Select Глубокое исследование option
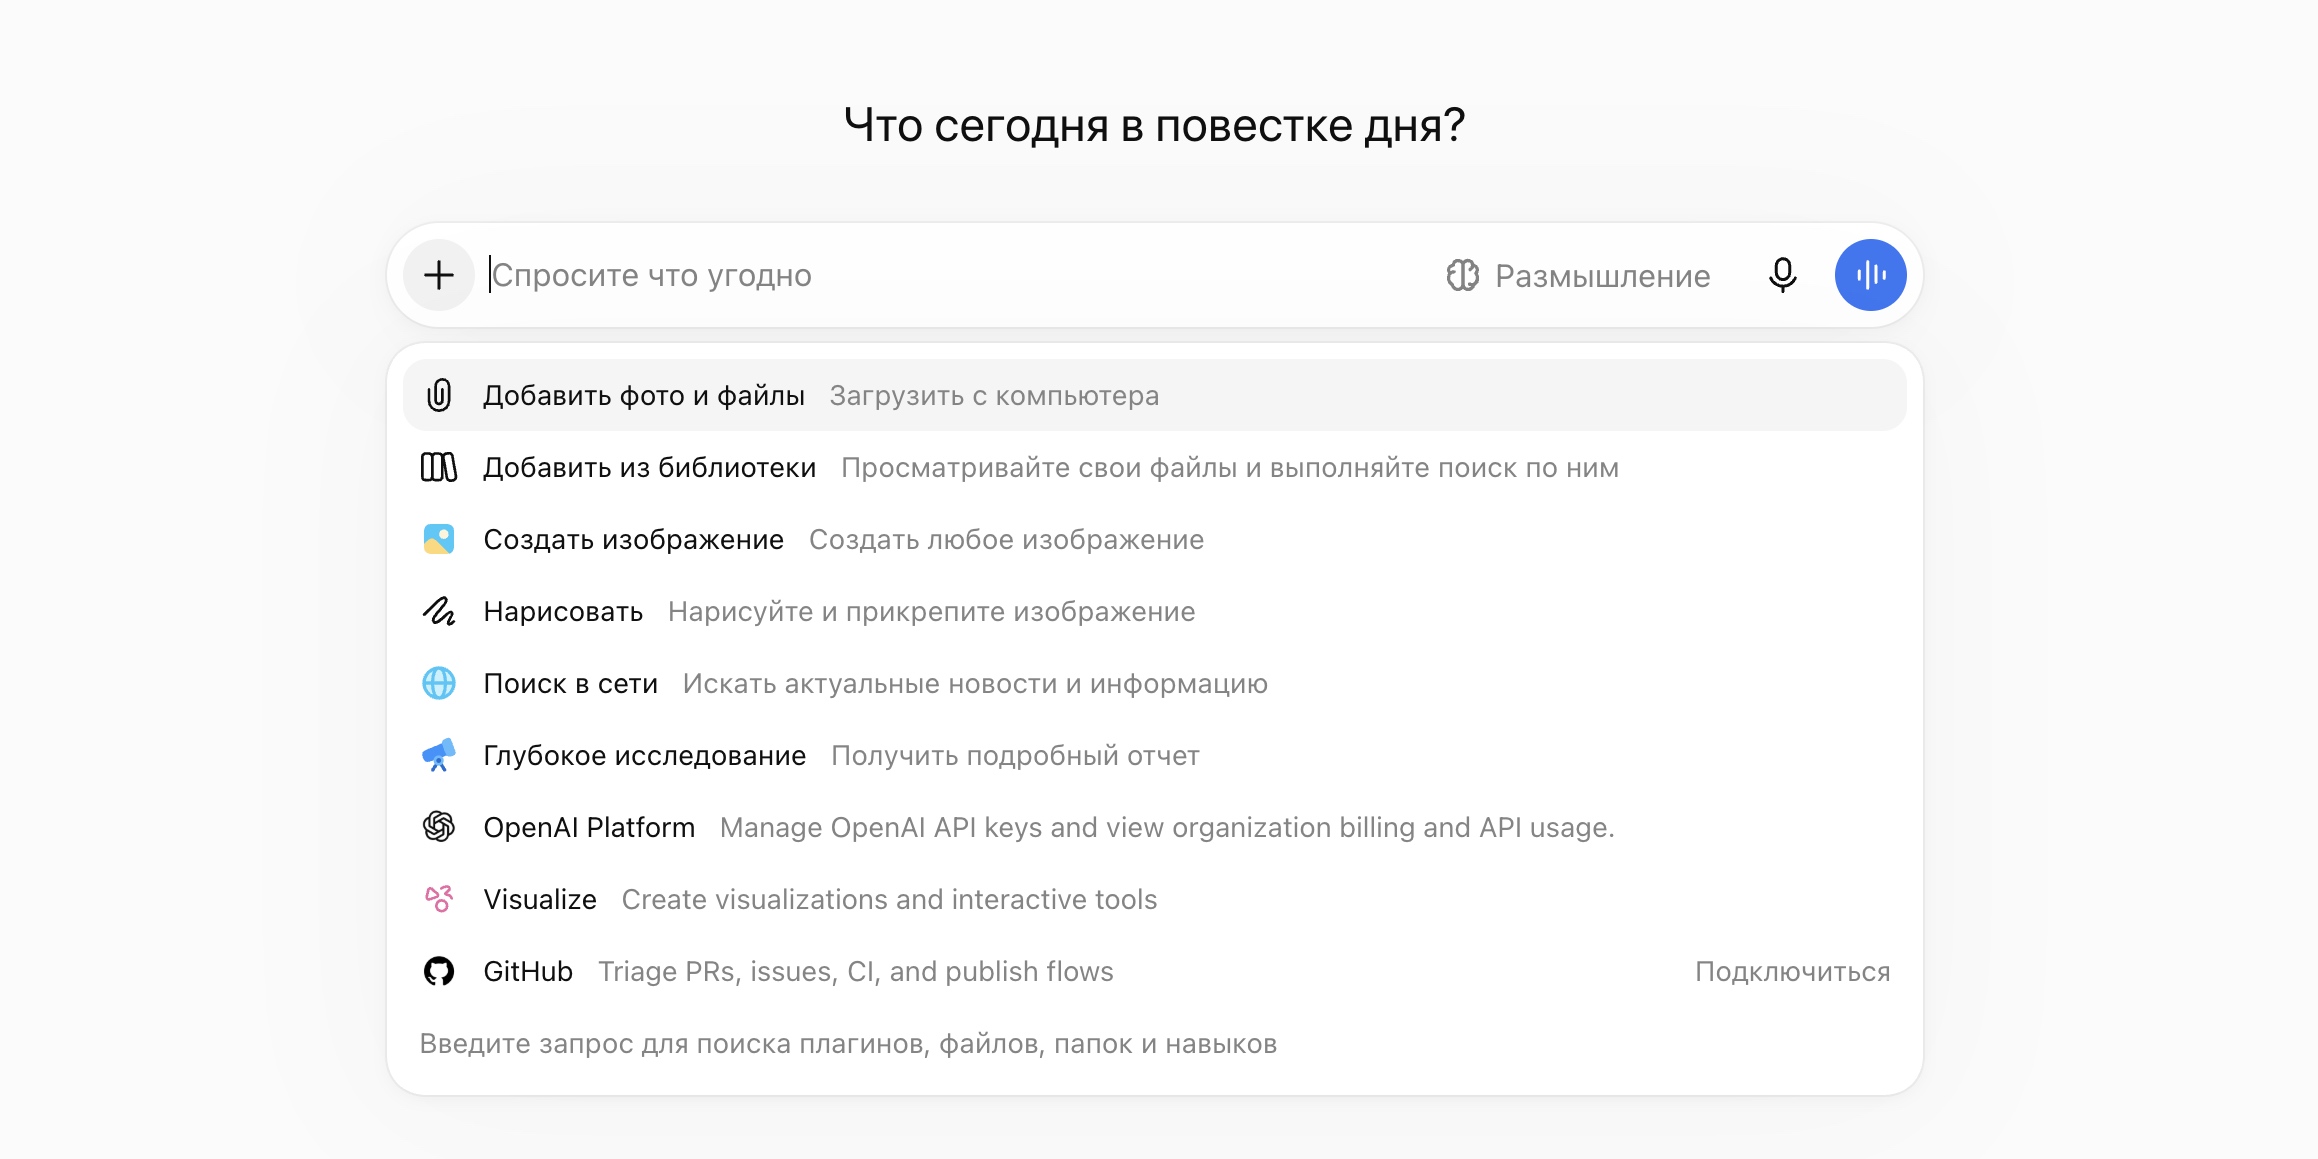This screenshot has height=1159, width=2318. [x=1154, y=755]
